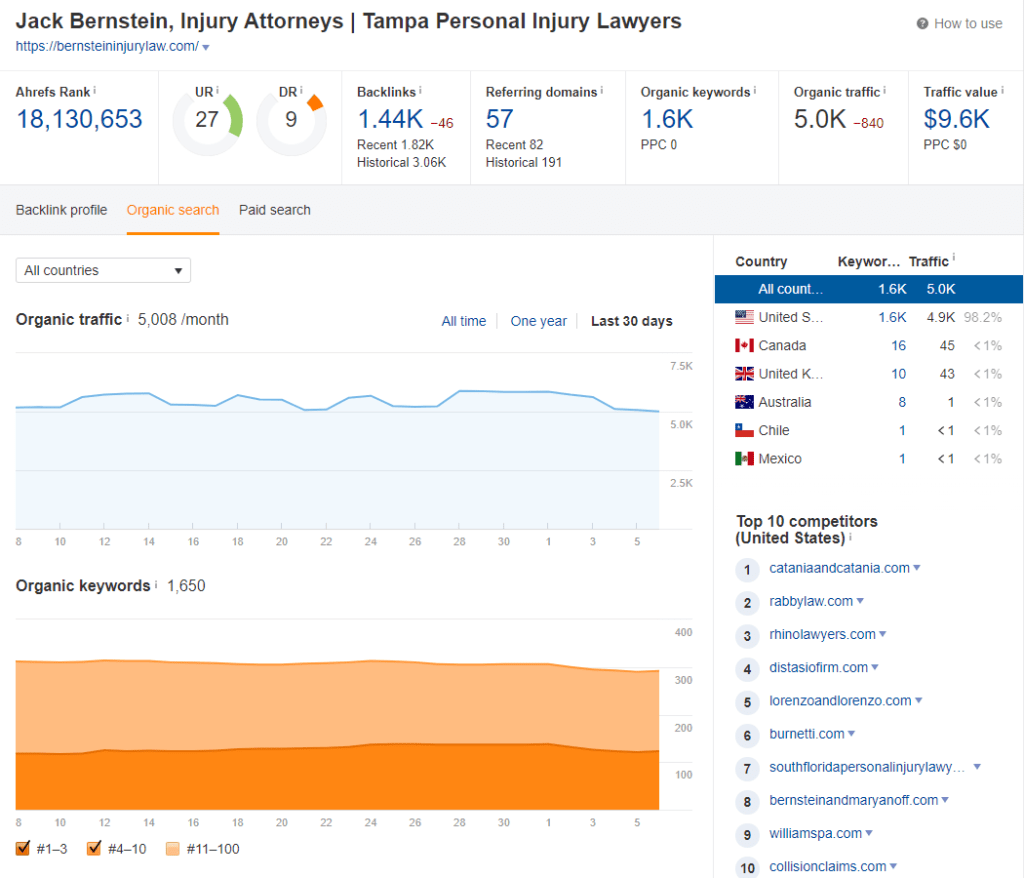The width and height of the screenshot is (1024, 878).
Task: Click the DR 9 gauge
Action: tap(291, 120)
